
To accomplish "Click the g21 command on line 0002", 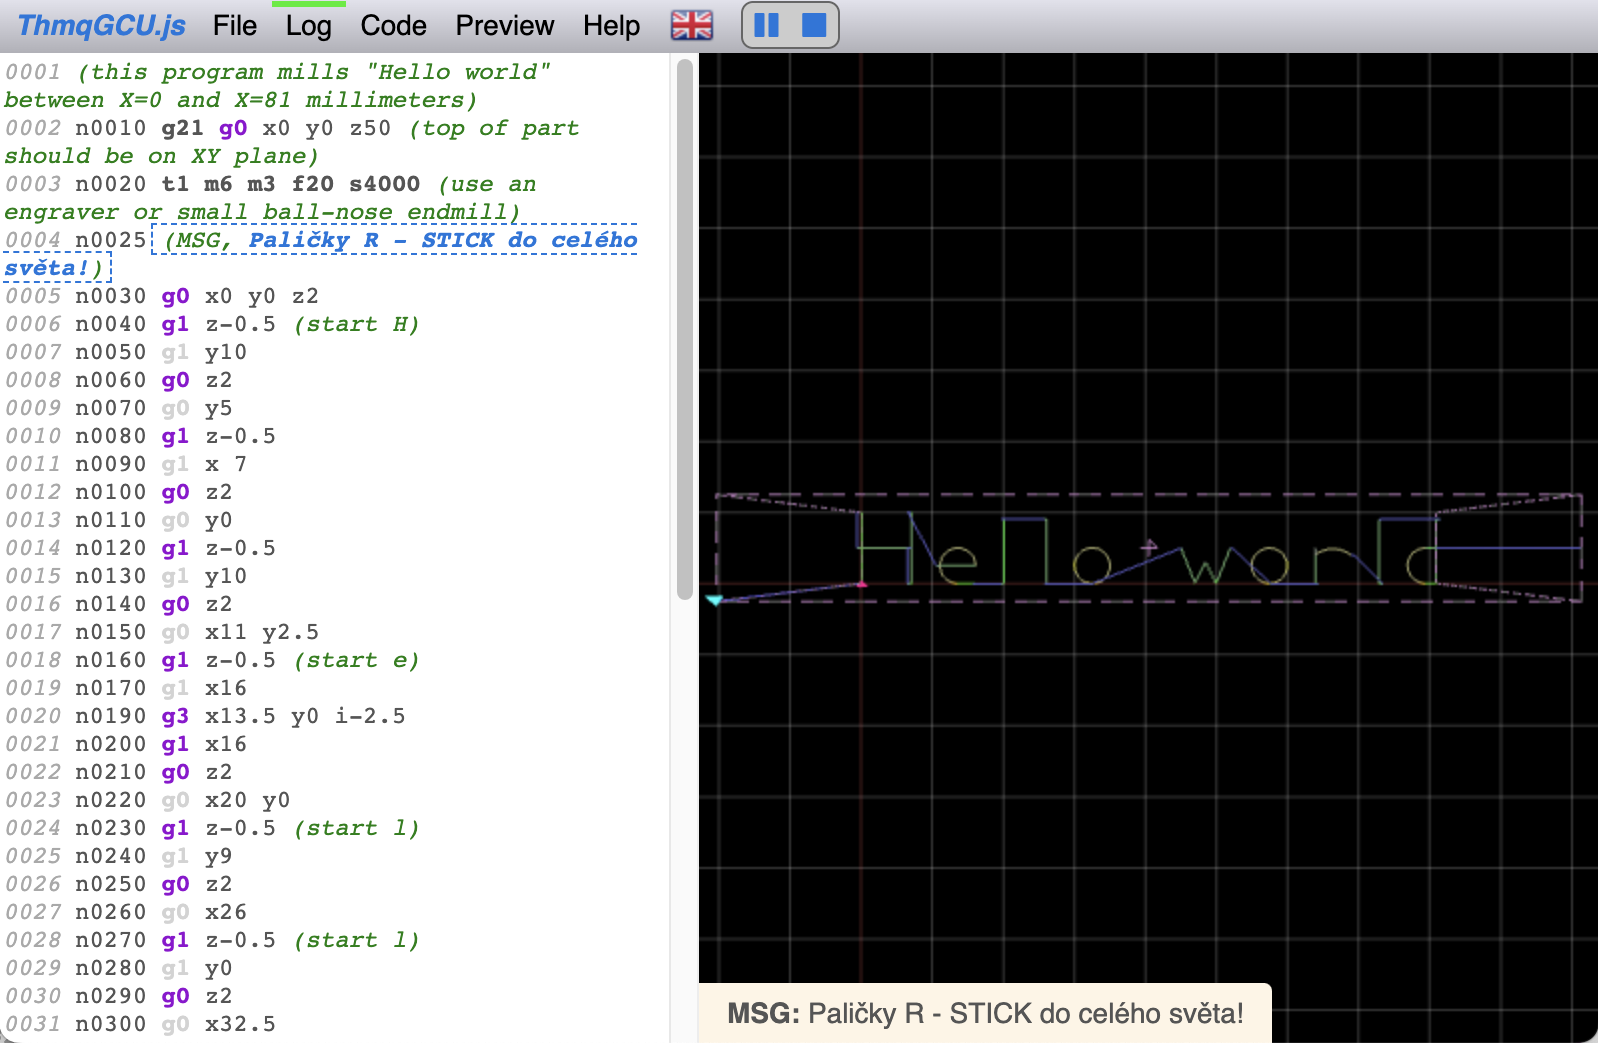I will click(x=182, y=128).
